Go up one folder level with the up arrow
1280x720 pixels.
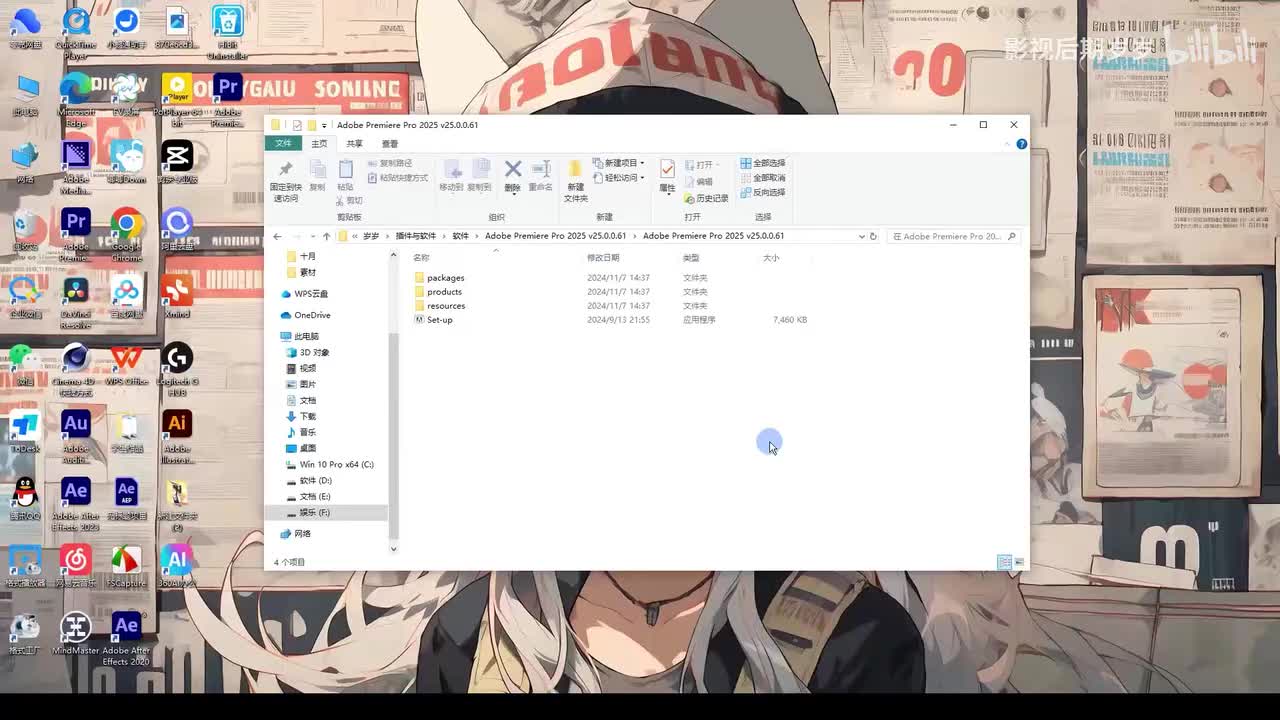tap(326, 236)
